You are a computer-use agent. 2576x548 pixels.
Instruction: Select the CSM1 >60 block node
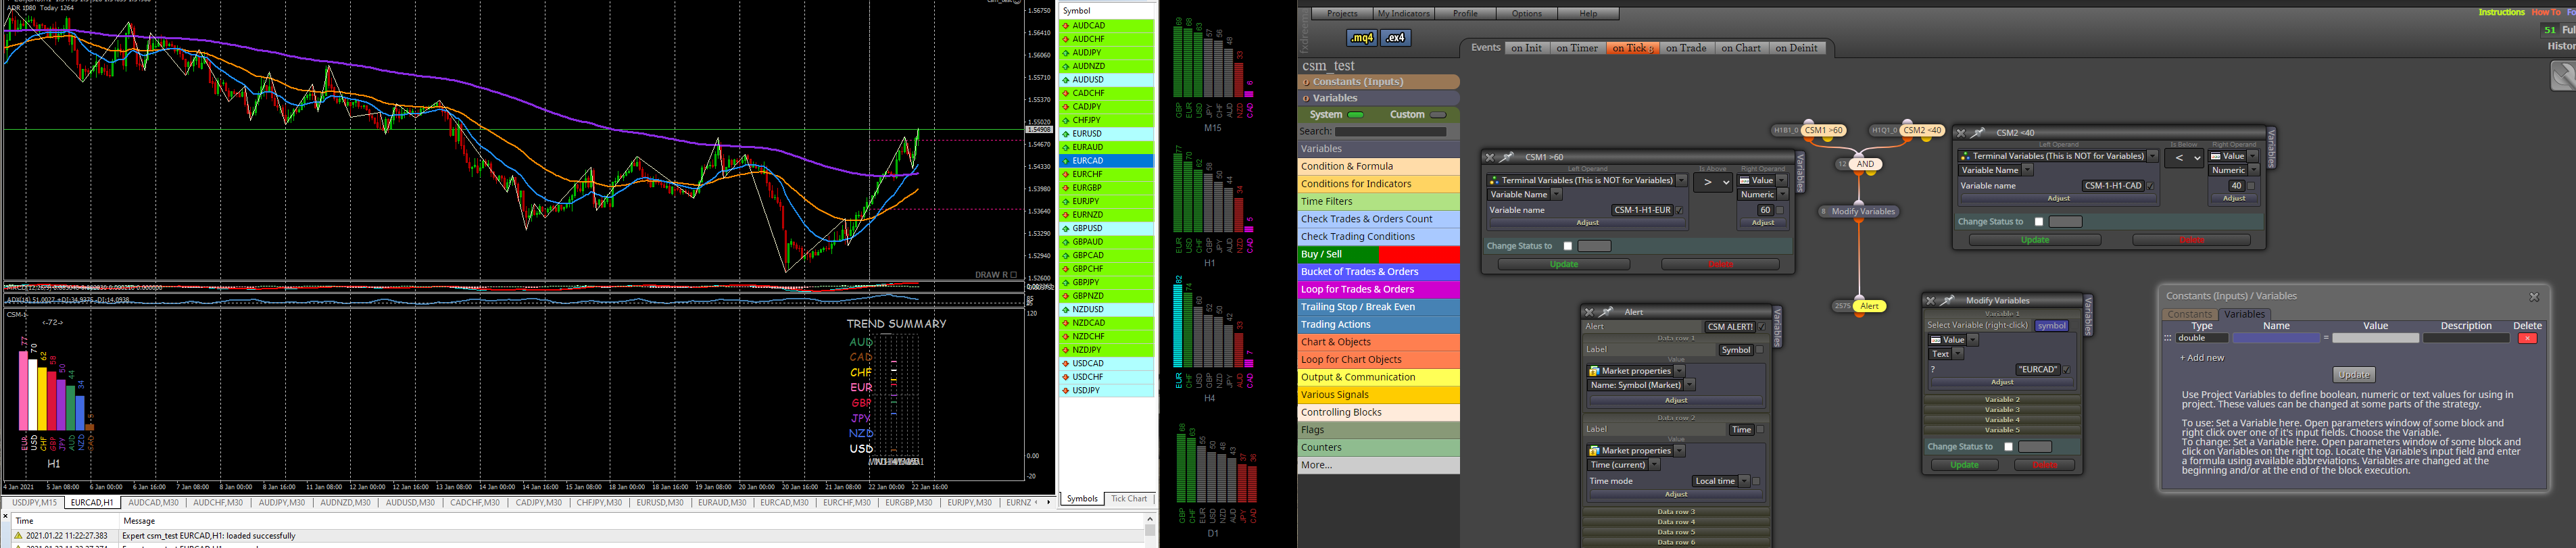1824,130
